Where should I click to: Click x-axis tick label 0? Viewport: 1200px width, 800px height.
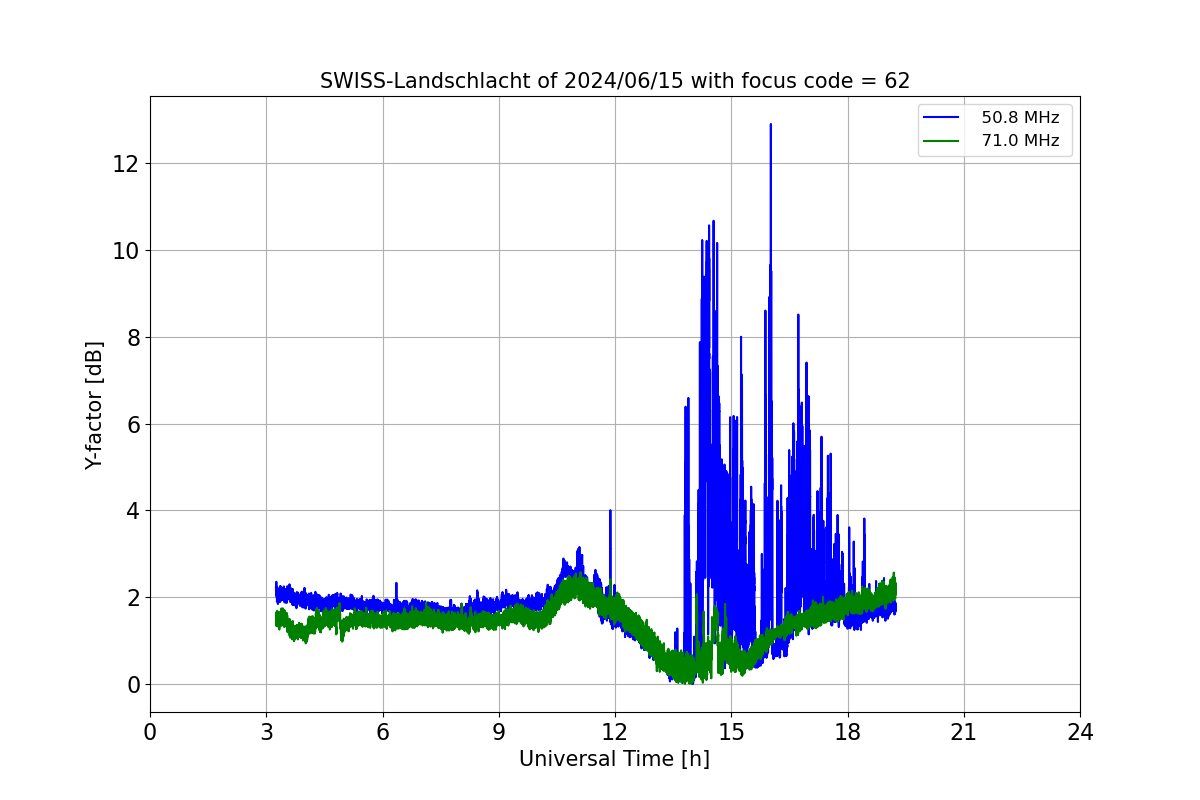(150, 732)
